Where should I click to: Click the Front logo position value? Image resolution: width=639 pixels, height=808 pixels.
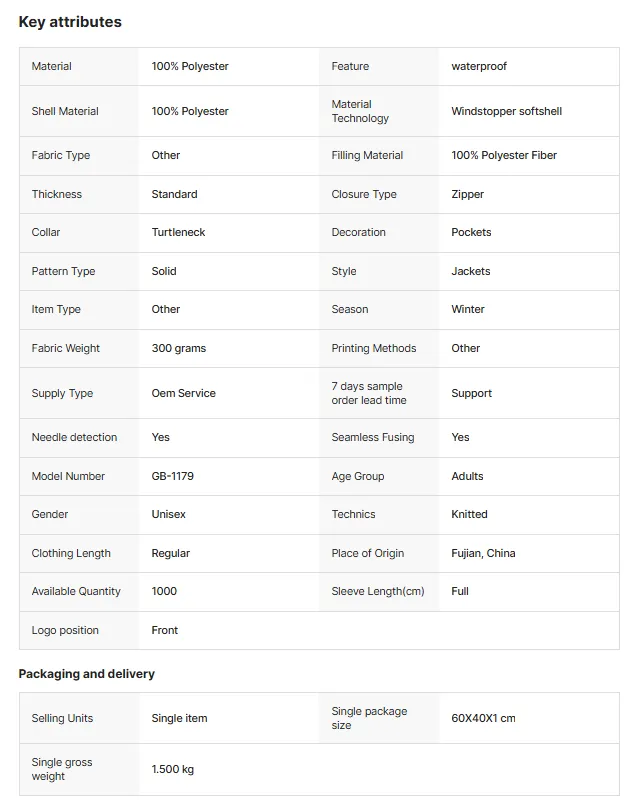coord(164,630)
